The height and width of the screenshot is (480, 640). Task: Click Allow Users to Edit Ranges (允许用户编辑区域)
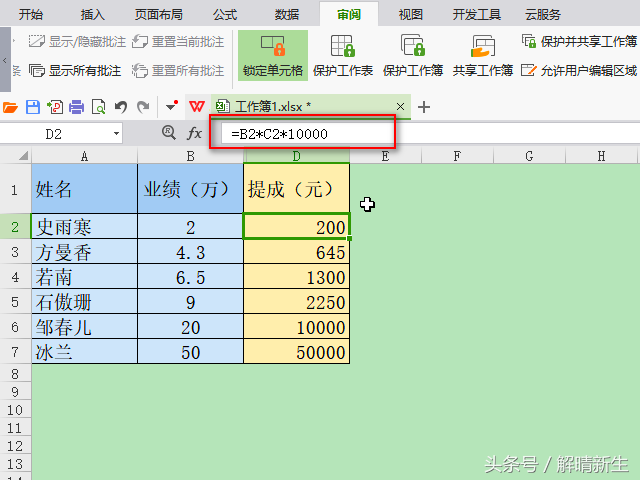coord(579,71)
